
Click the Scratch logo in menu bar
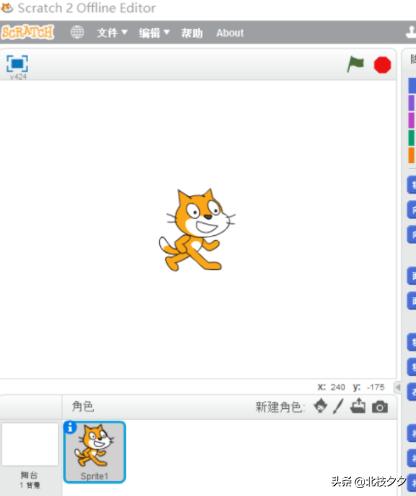click(27, 32)
